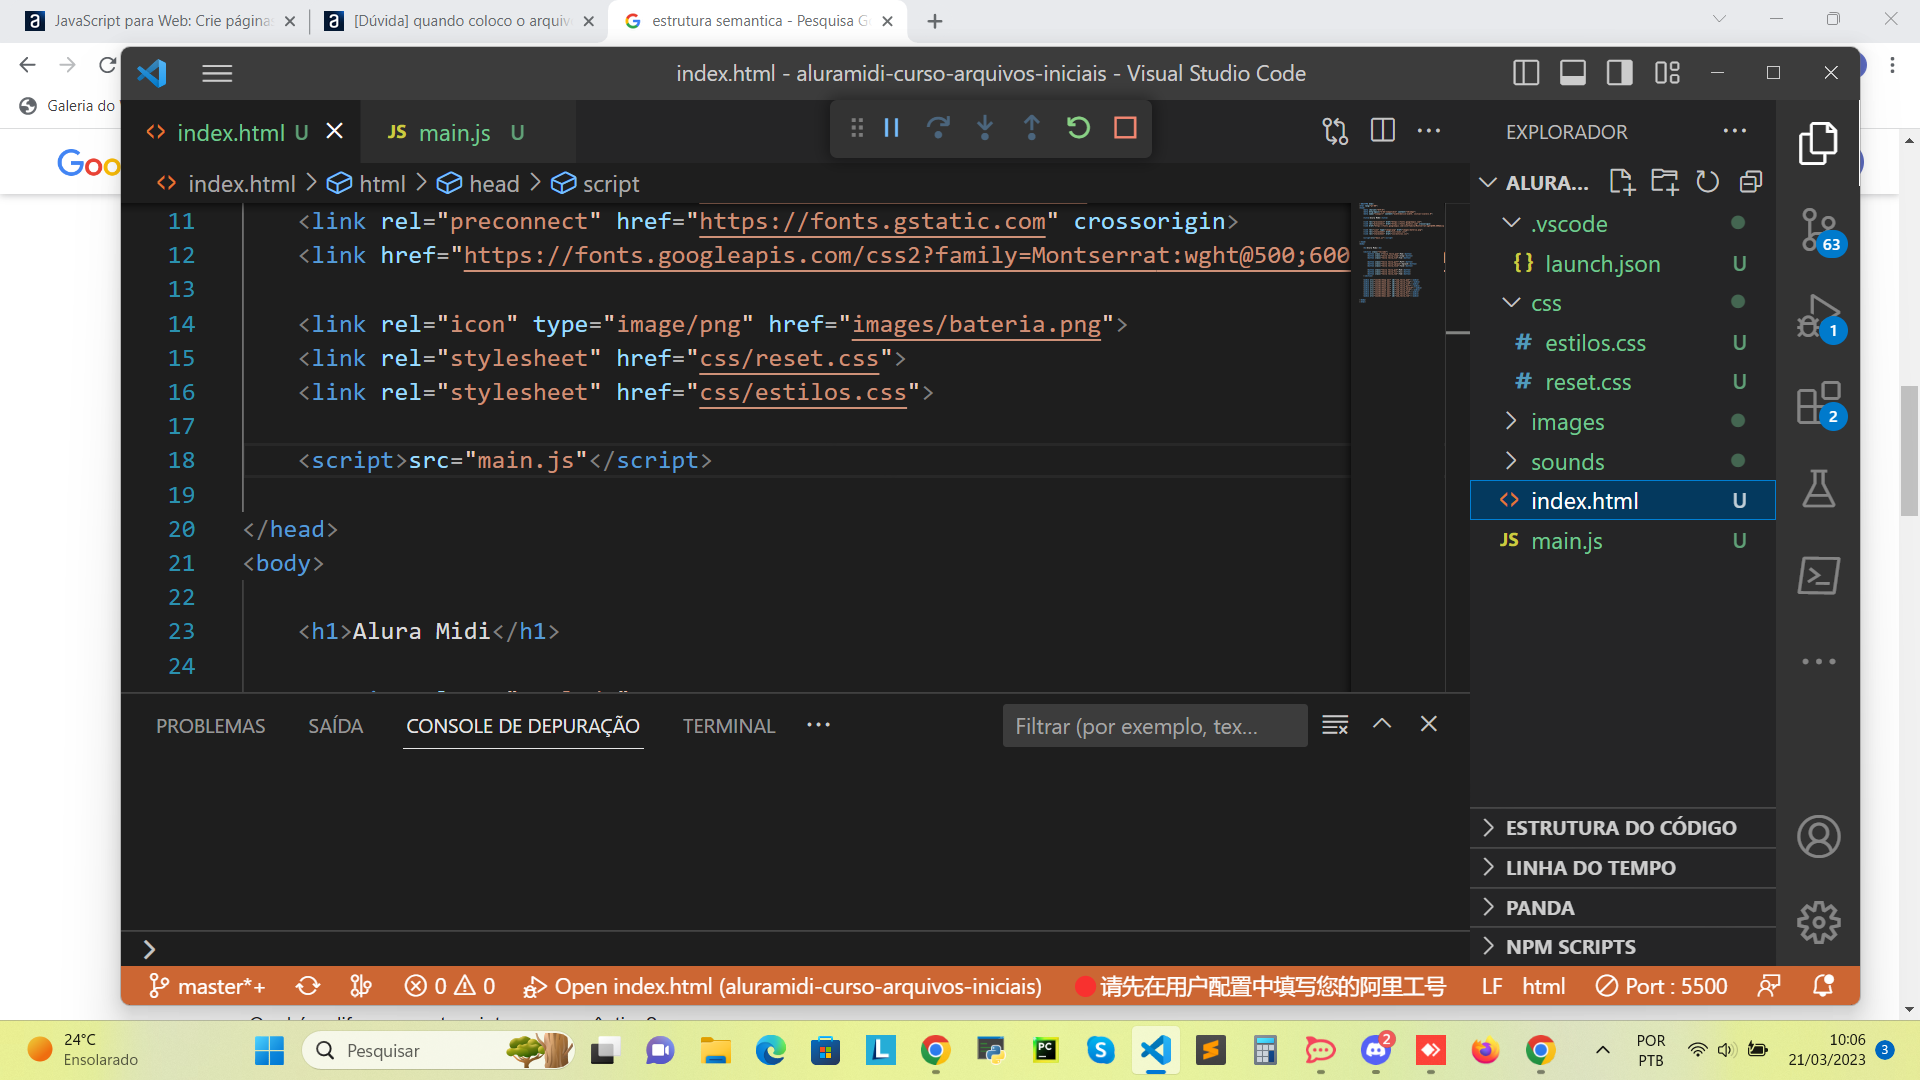1920x1080 pixels.
Task: Click LF end of line selector
Action: point(1492,986)
